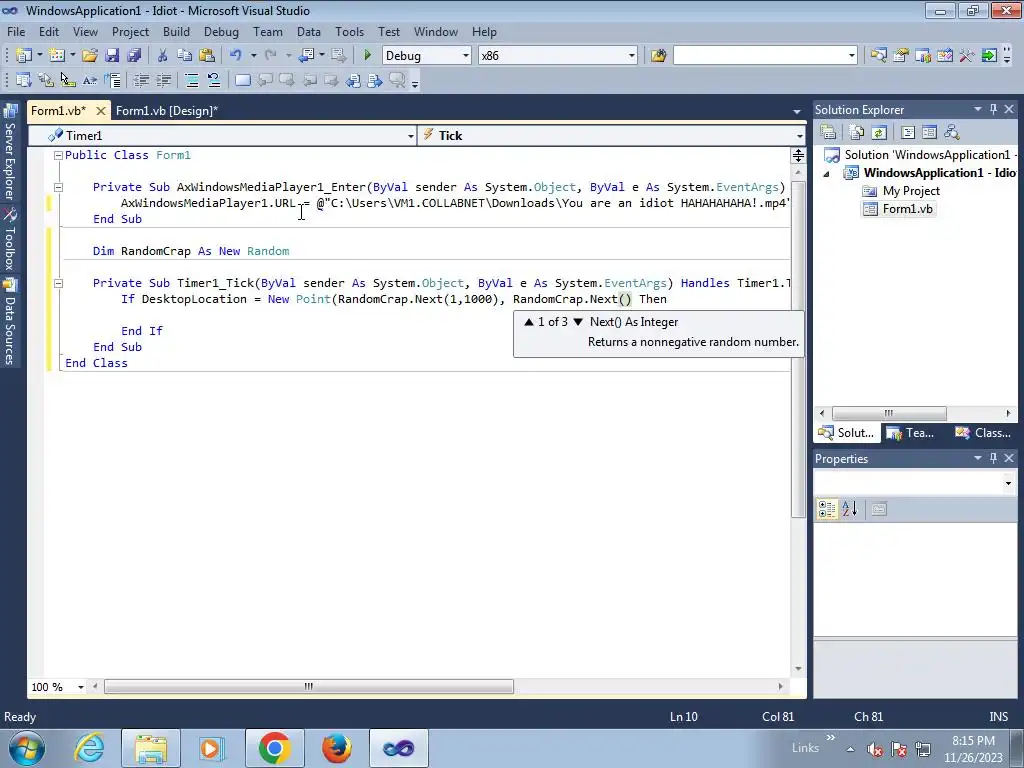Image resolution: width=1024 pixels, height=768 pixels.
Task: Undo the last edit with the blue arrow
Action: [x=236, y=56]
